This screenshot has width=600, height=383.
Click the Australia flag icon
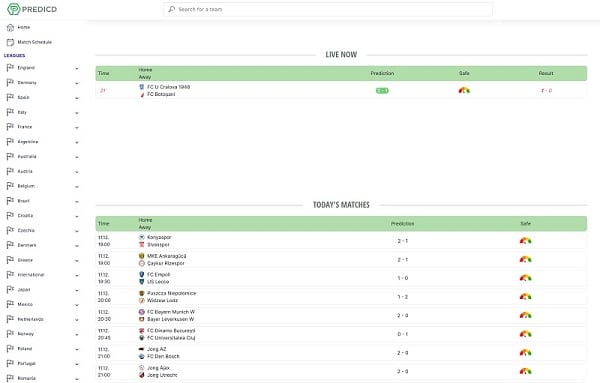tap(10, 156)
